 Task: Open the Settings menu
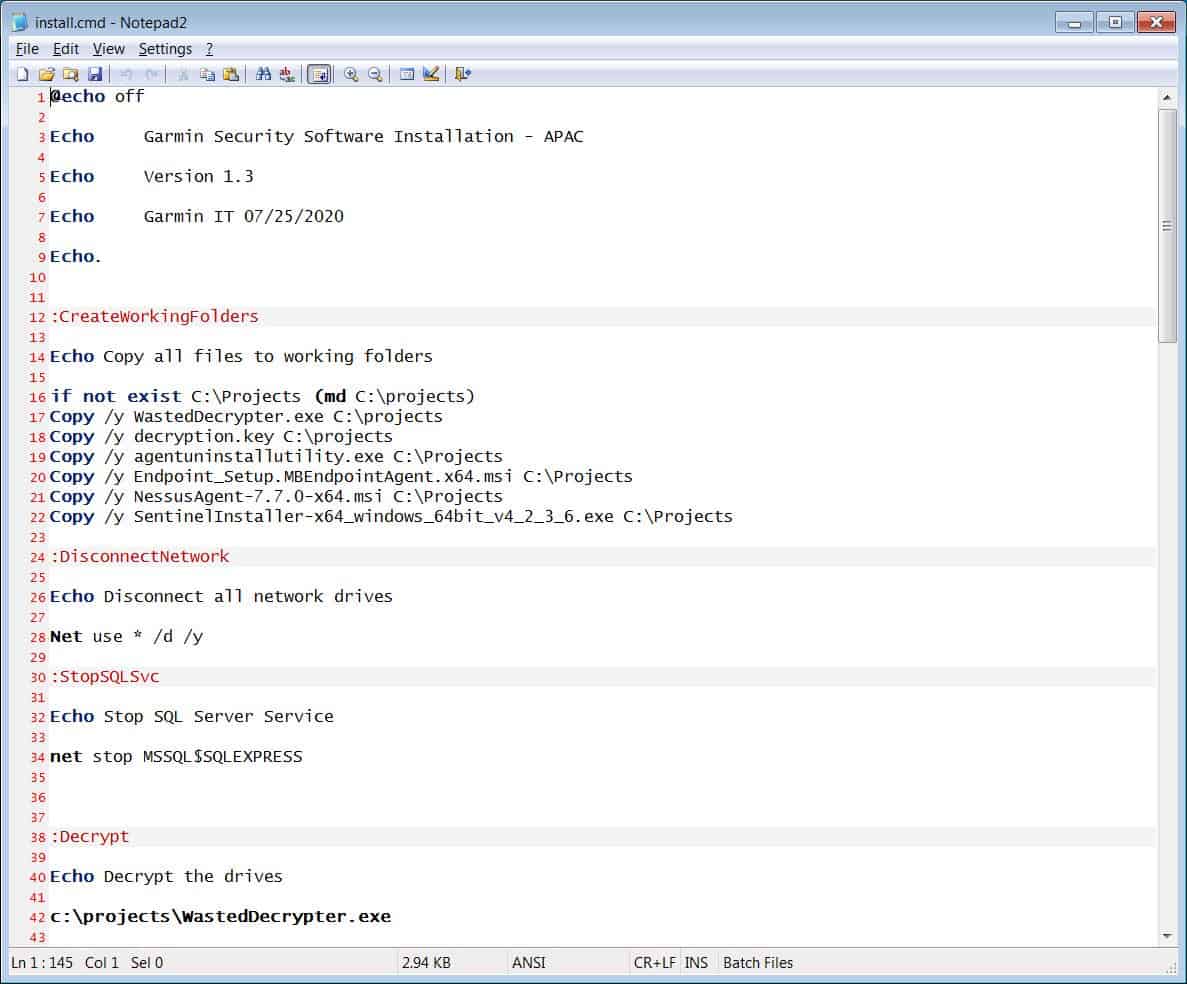165,49
